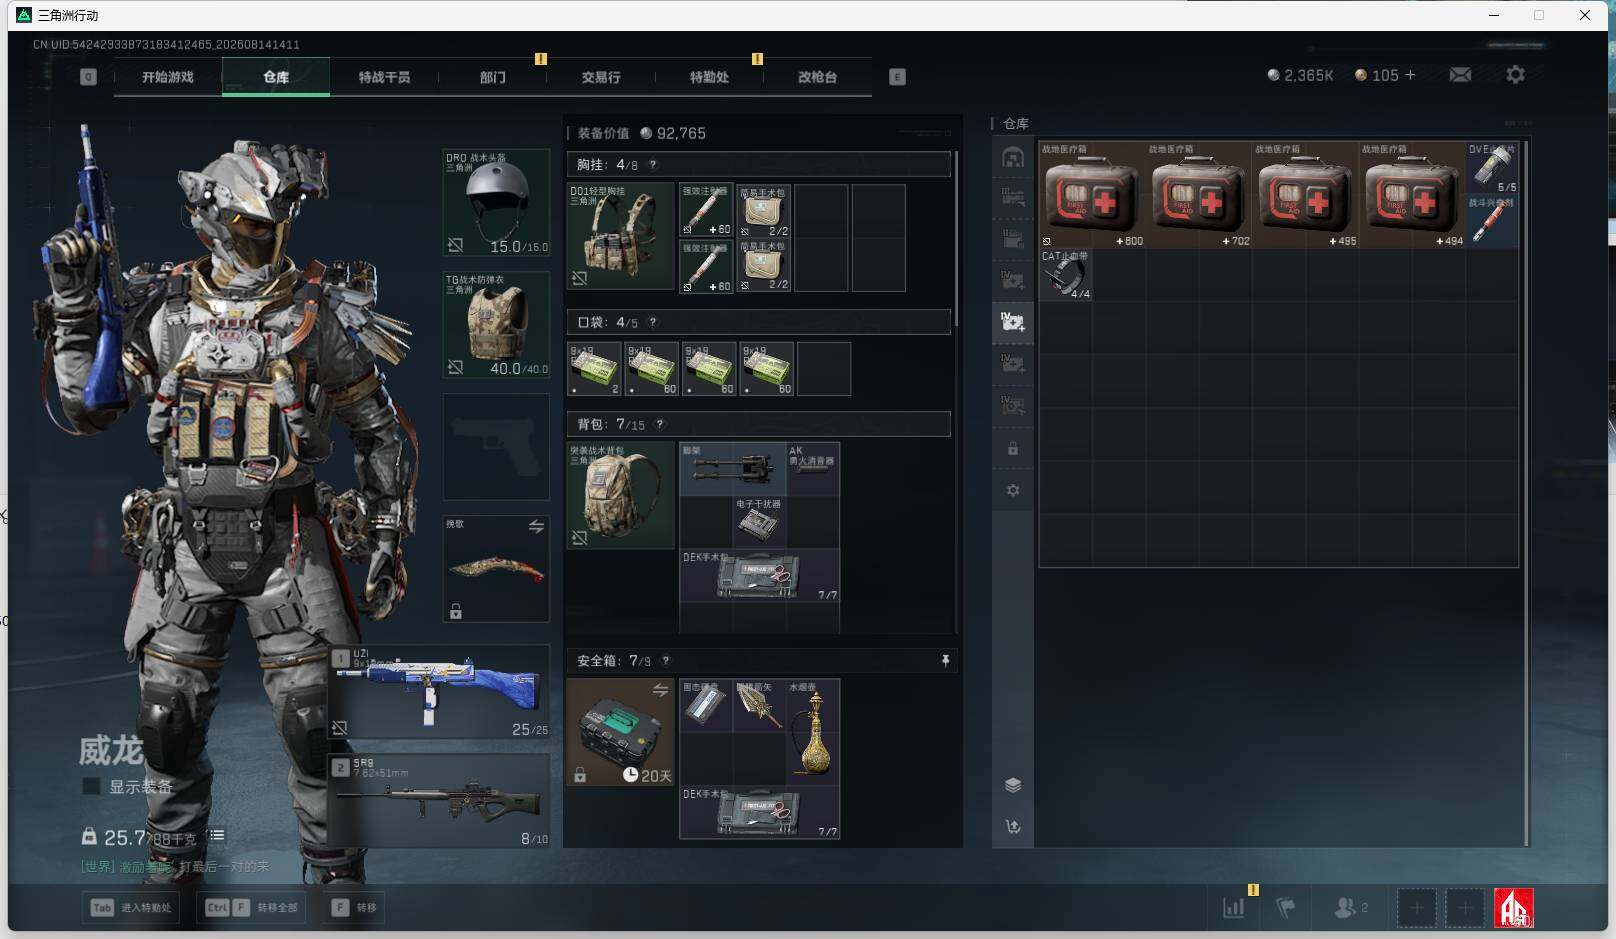Screen dimensions: 1616x939
Task: Click the auto-sort icon at 仓库 sidebar bottom
Action: point(1013,827)
